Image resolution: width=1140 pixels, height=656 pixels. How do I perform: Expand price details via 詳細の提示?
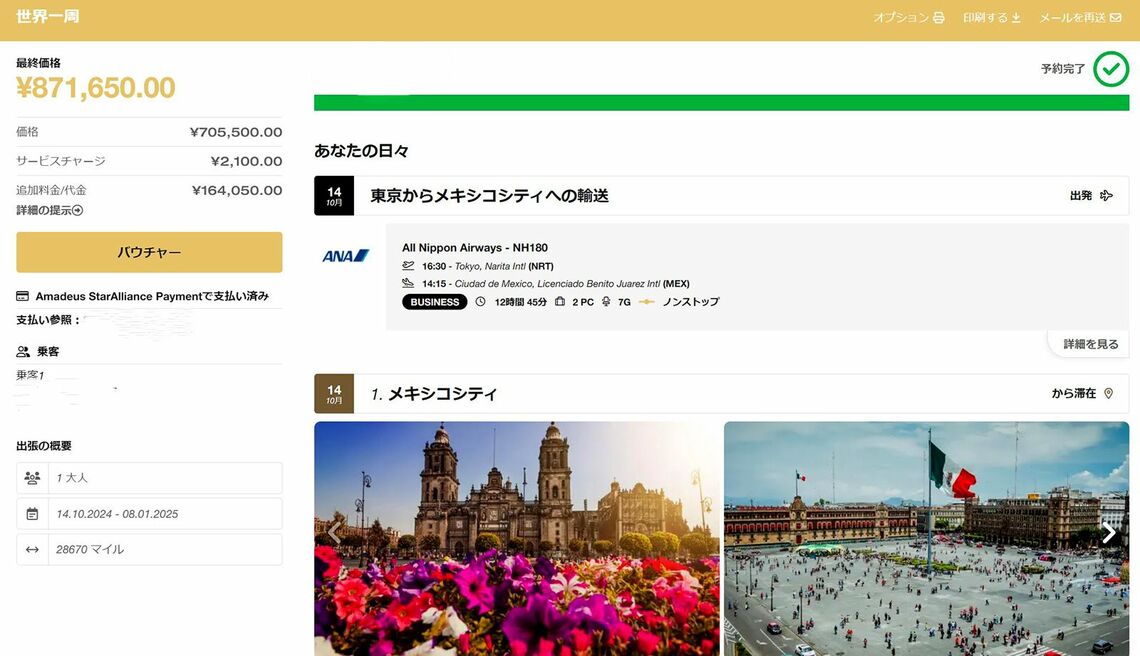[49, 210]
